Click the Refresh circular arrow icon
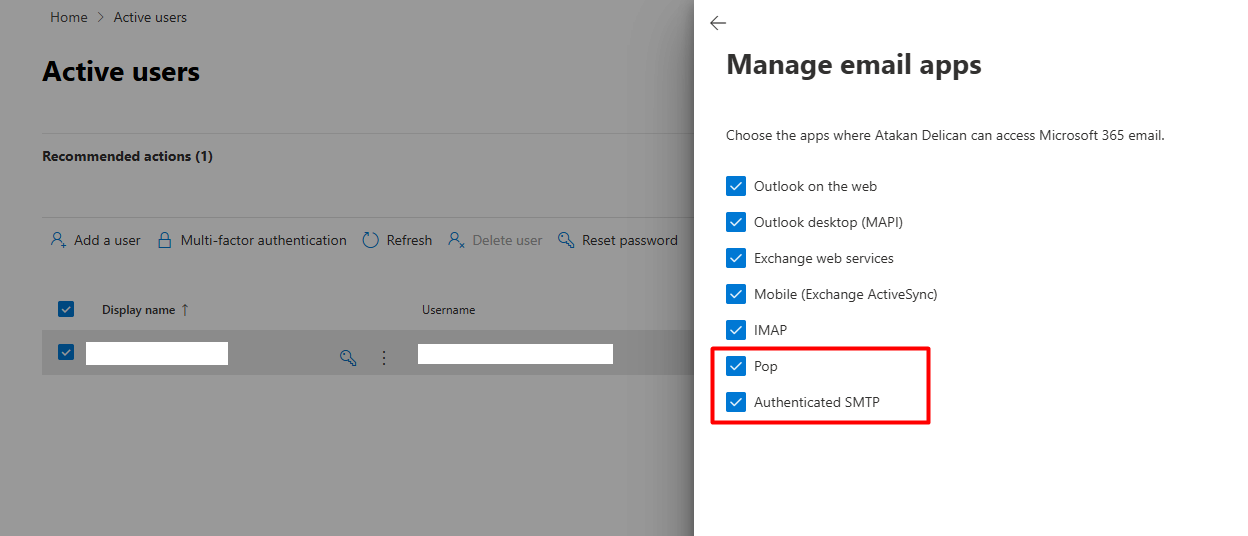1248x536 pixels. click(x=371, y=240)
